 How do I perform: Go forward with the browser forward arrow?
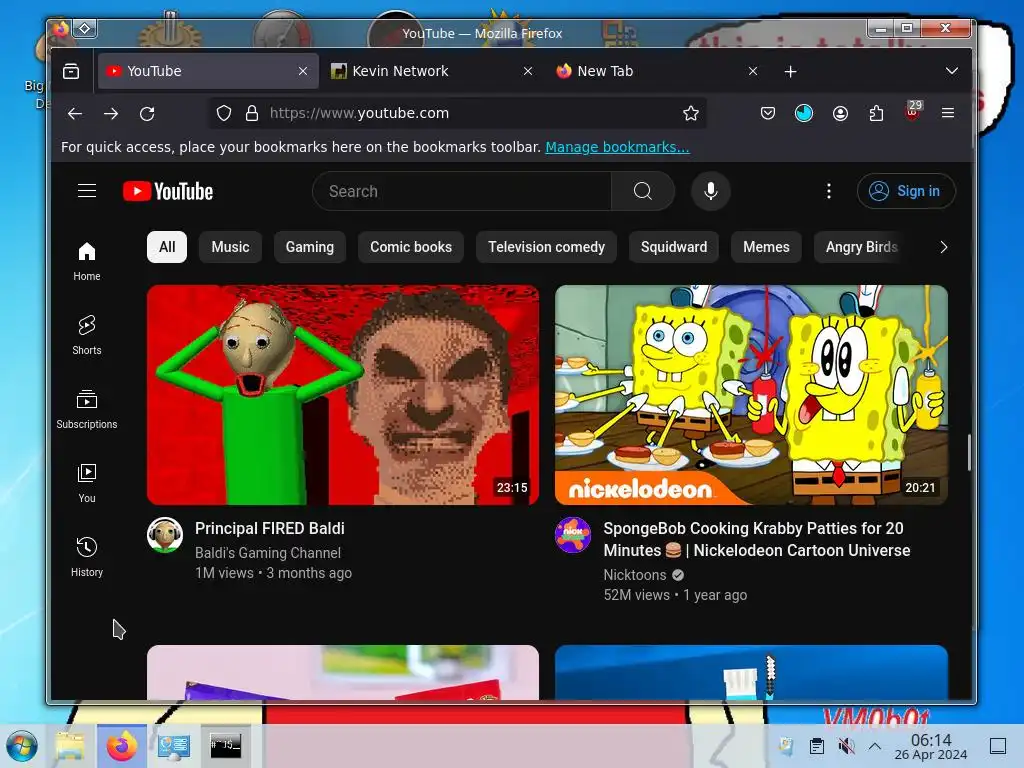(111, 114)
